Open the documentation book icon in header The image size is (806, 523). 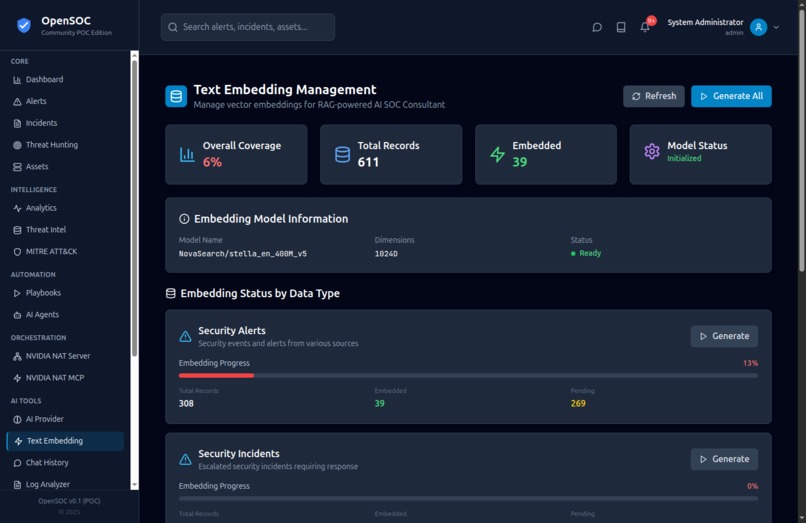[x=621, y=27]
